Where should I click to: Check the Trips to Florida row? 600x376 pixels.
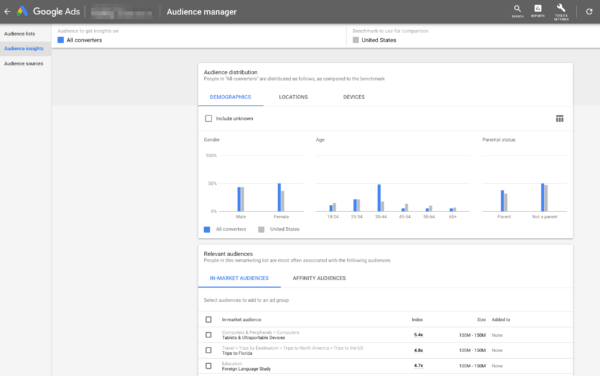tap(209, 350)
